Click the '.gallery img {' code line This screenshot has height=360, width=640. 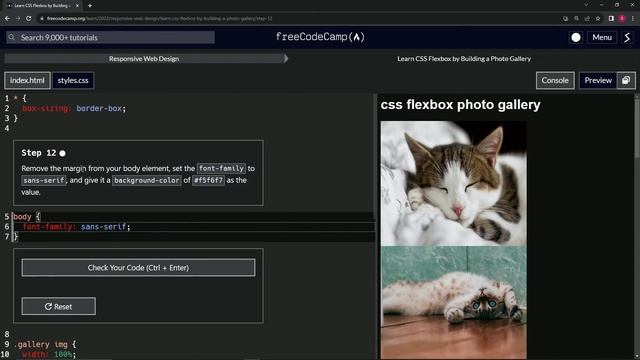point(45,344)
